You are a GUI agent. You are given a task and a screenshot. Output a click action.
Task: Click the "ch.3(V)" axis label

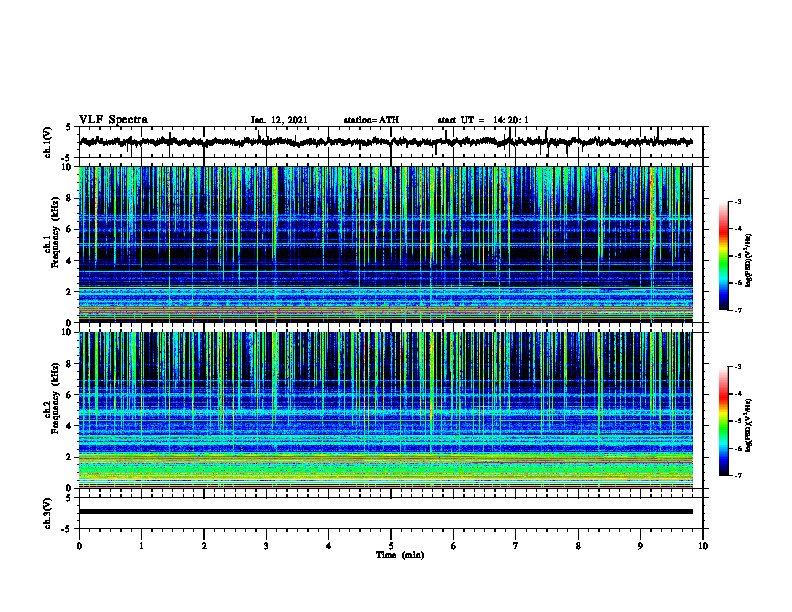click(x=48, y=513)
